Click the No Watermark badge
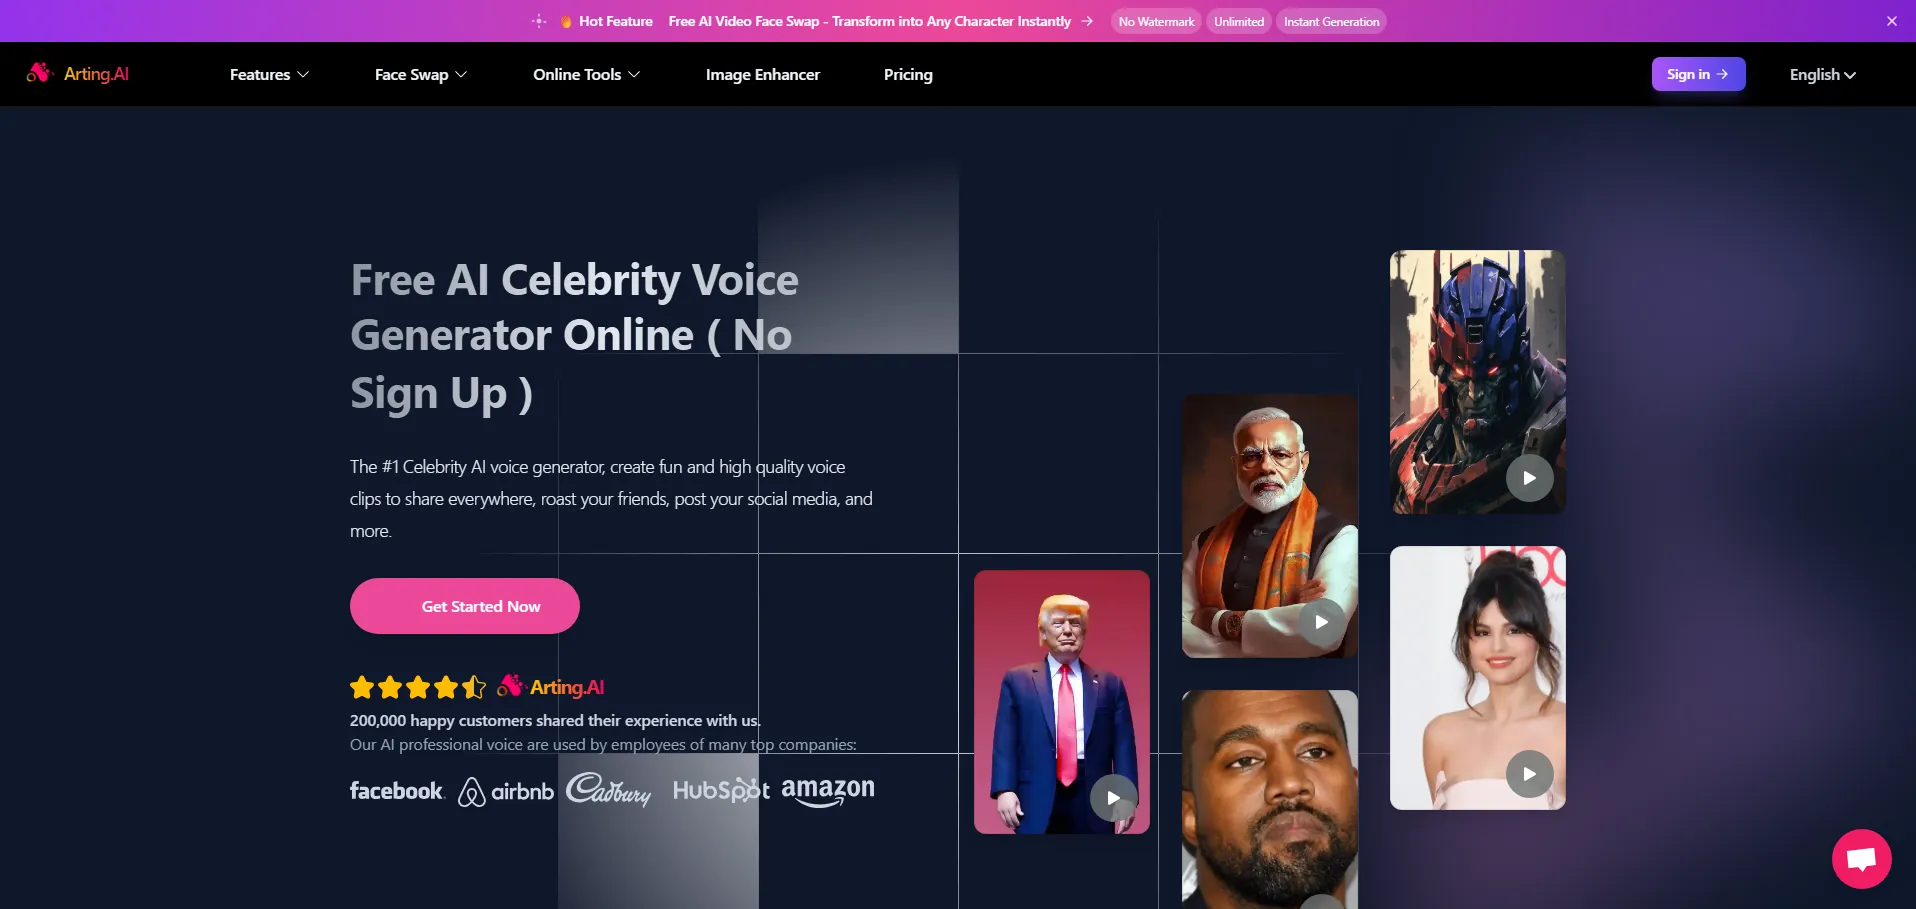Screen dimensions: 1916x909 tap(1156, 21)
